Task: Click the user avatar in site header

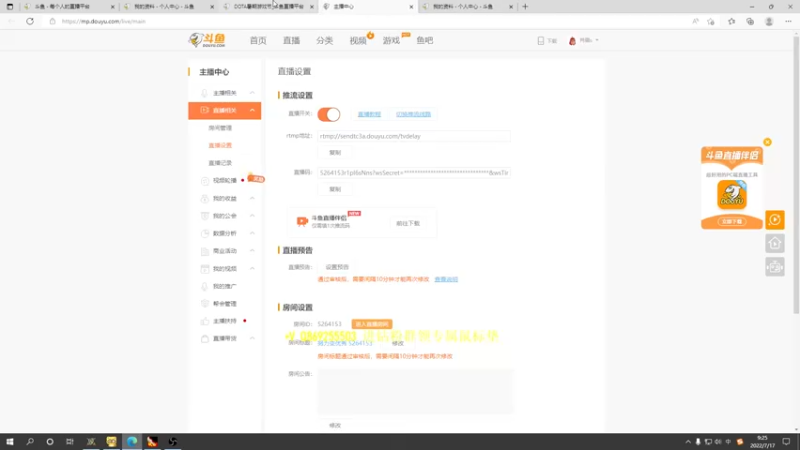Action: point(572,40)
